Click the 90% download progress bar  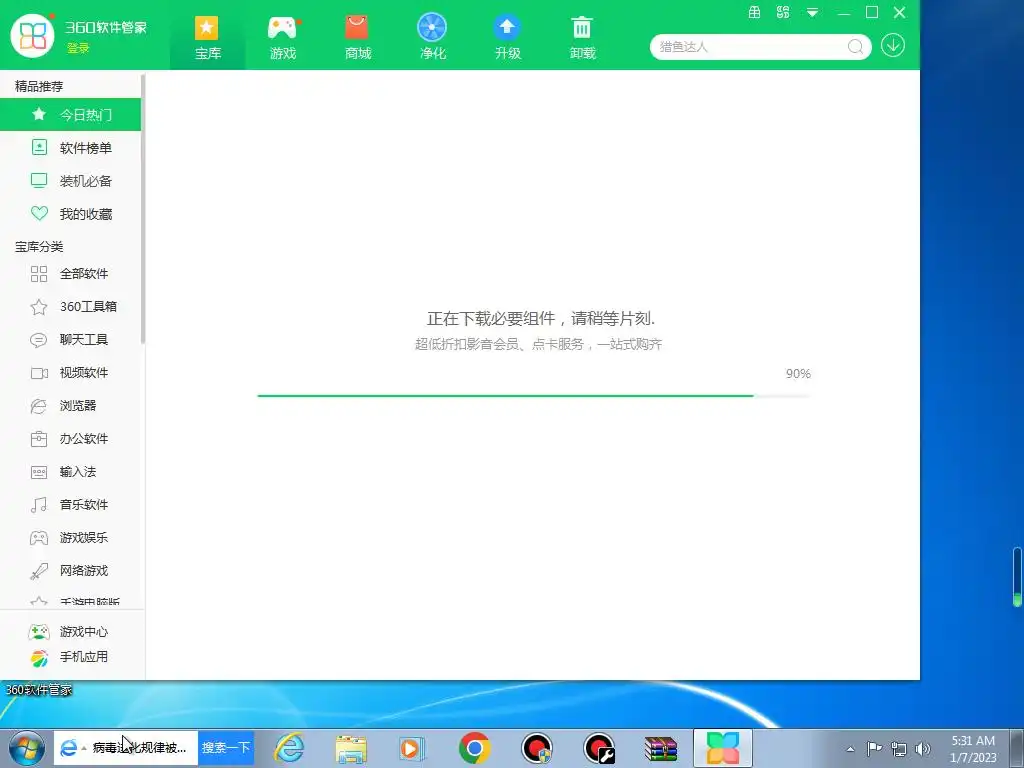(x=534, y=396)
